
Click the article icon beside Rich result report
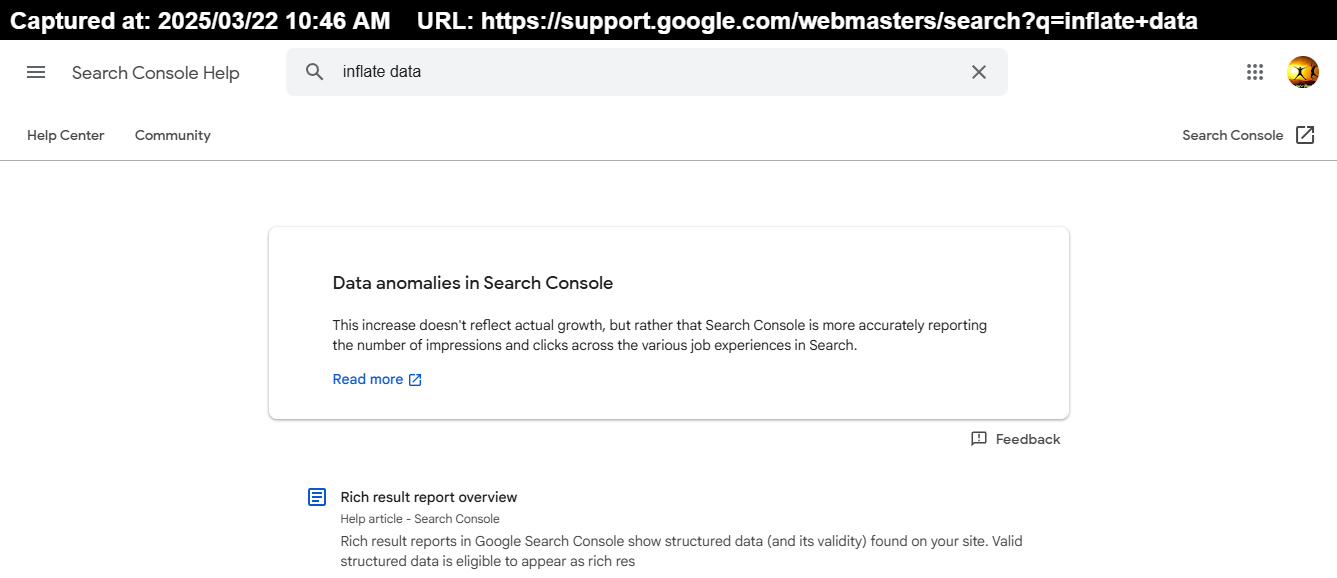[317, 497]
